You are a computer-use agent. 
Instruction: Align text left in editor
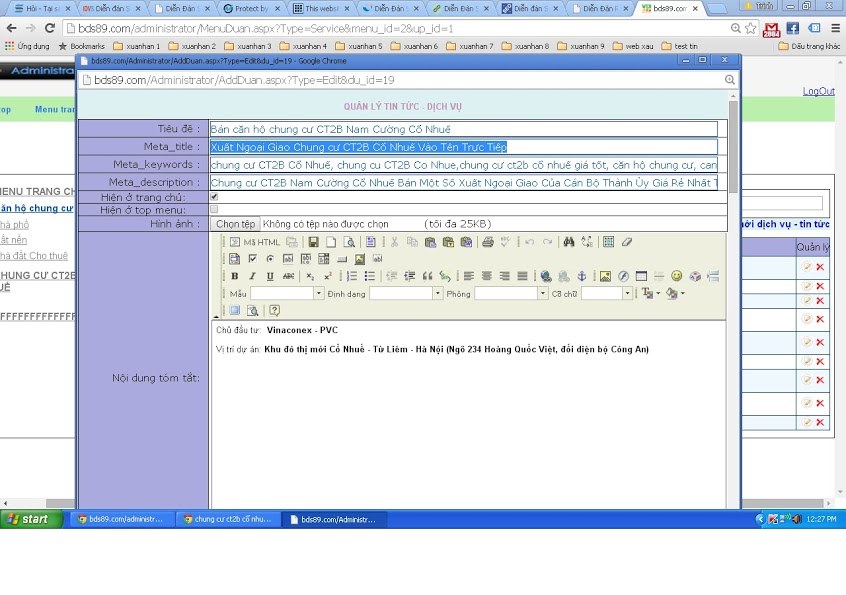[x=469, y=276]
